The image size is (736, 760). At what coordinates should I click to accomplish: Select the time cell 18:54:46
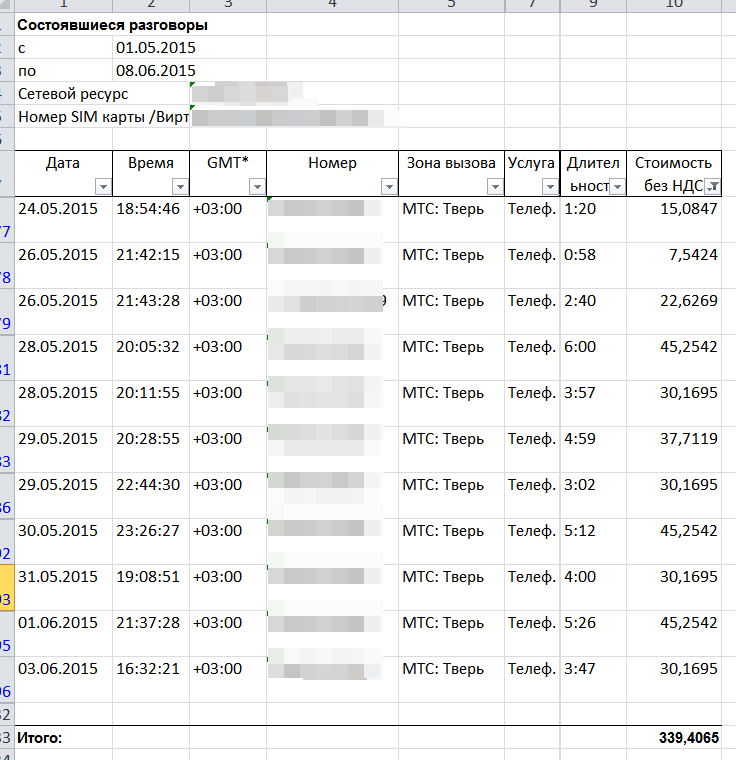coord(151,220)
